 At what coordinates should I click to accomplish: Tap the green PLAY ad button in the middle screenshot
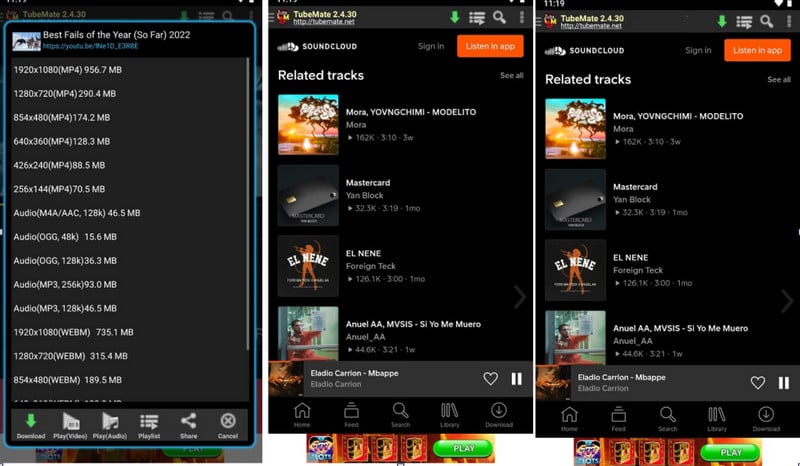click(463, 448)
